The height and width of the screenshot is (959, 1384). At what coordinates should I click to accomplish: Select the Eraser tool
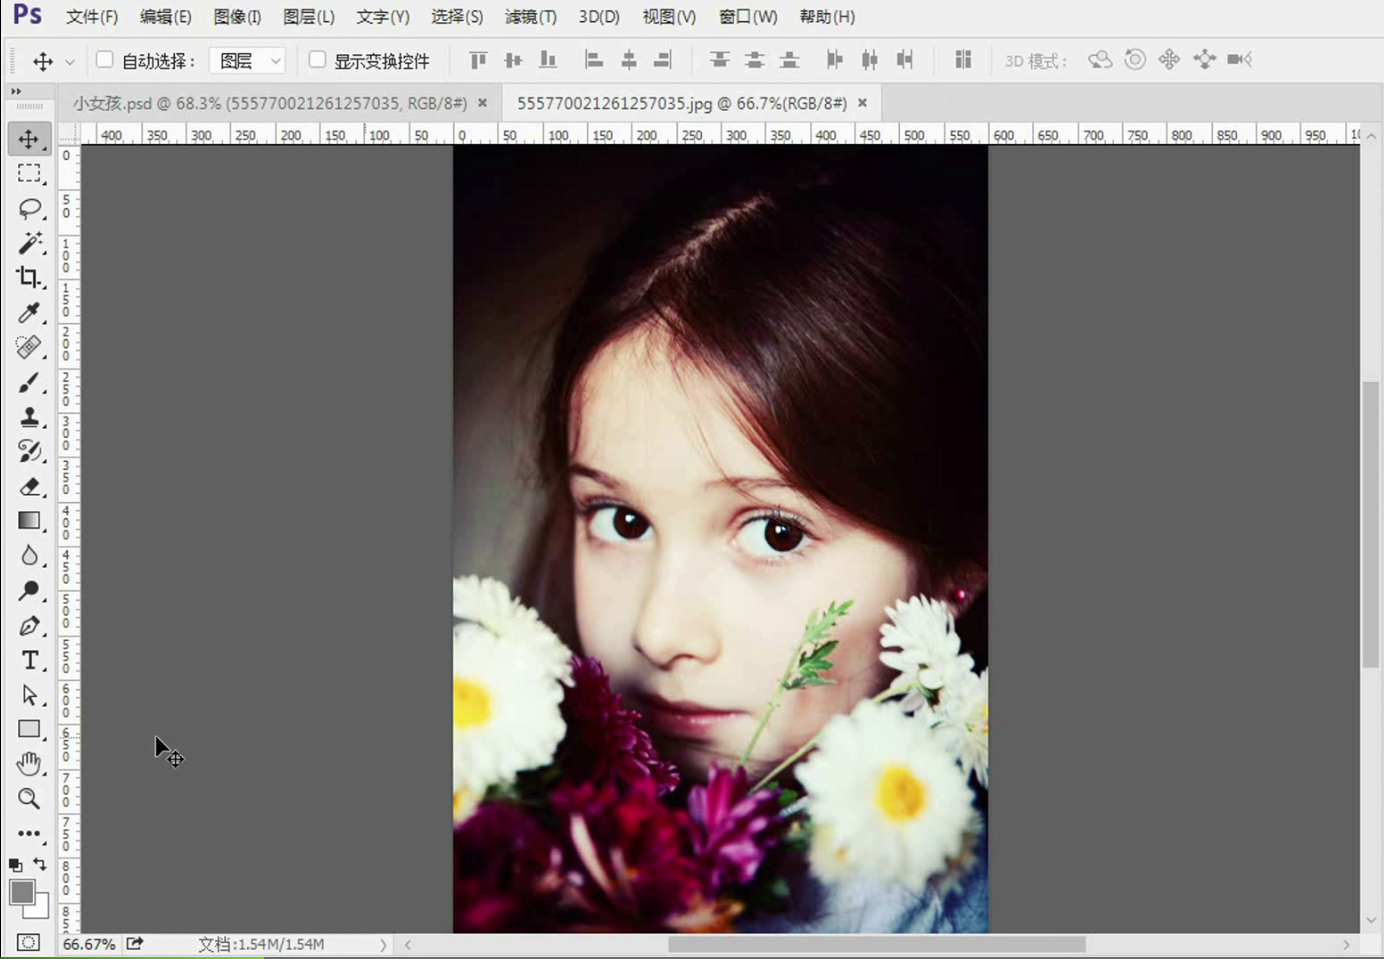[29, 486]
